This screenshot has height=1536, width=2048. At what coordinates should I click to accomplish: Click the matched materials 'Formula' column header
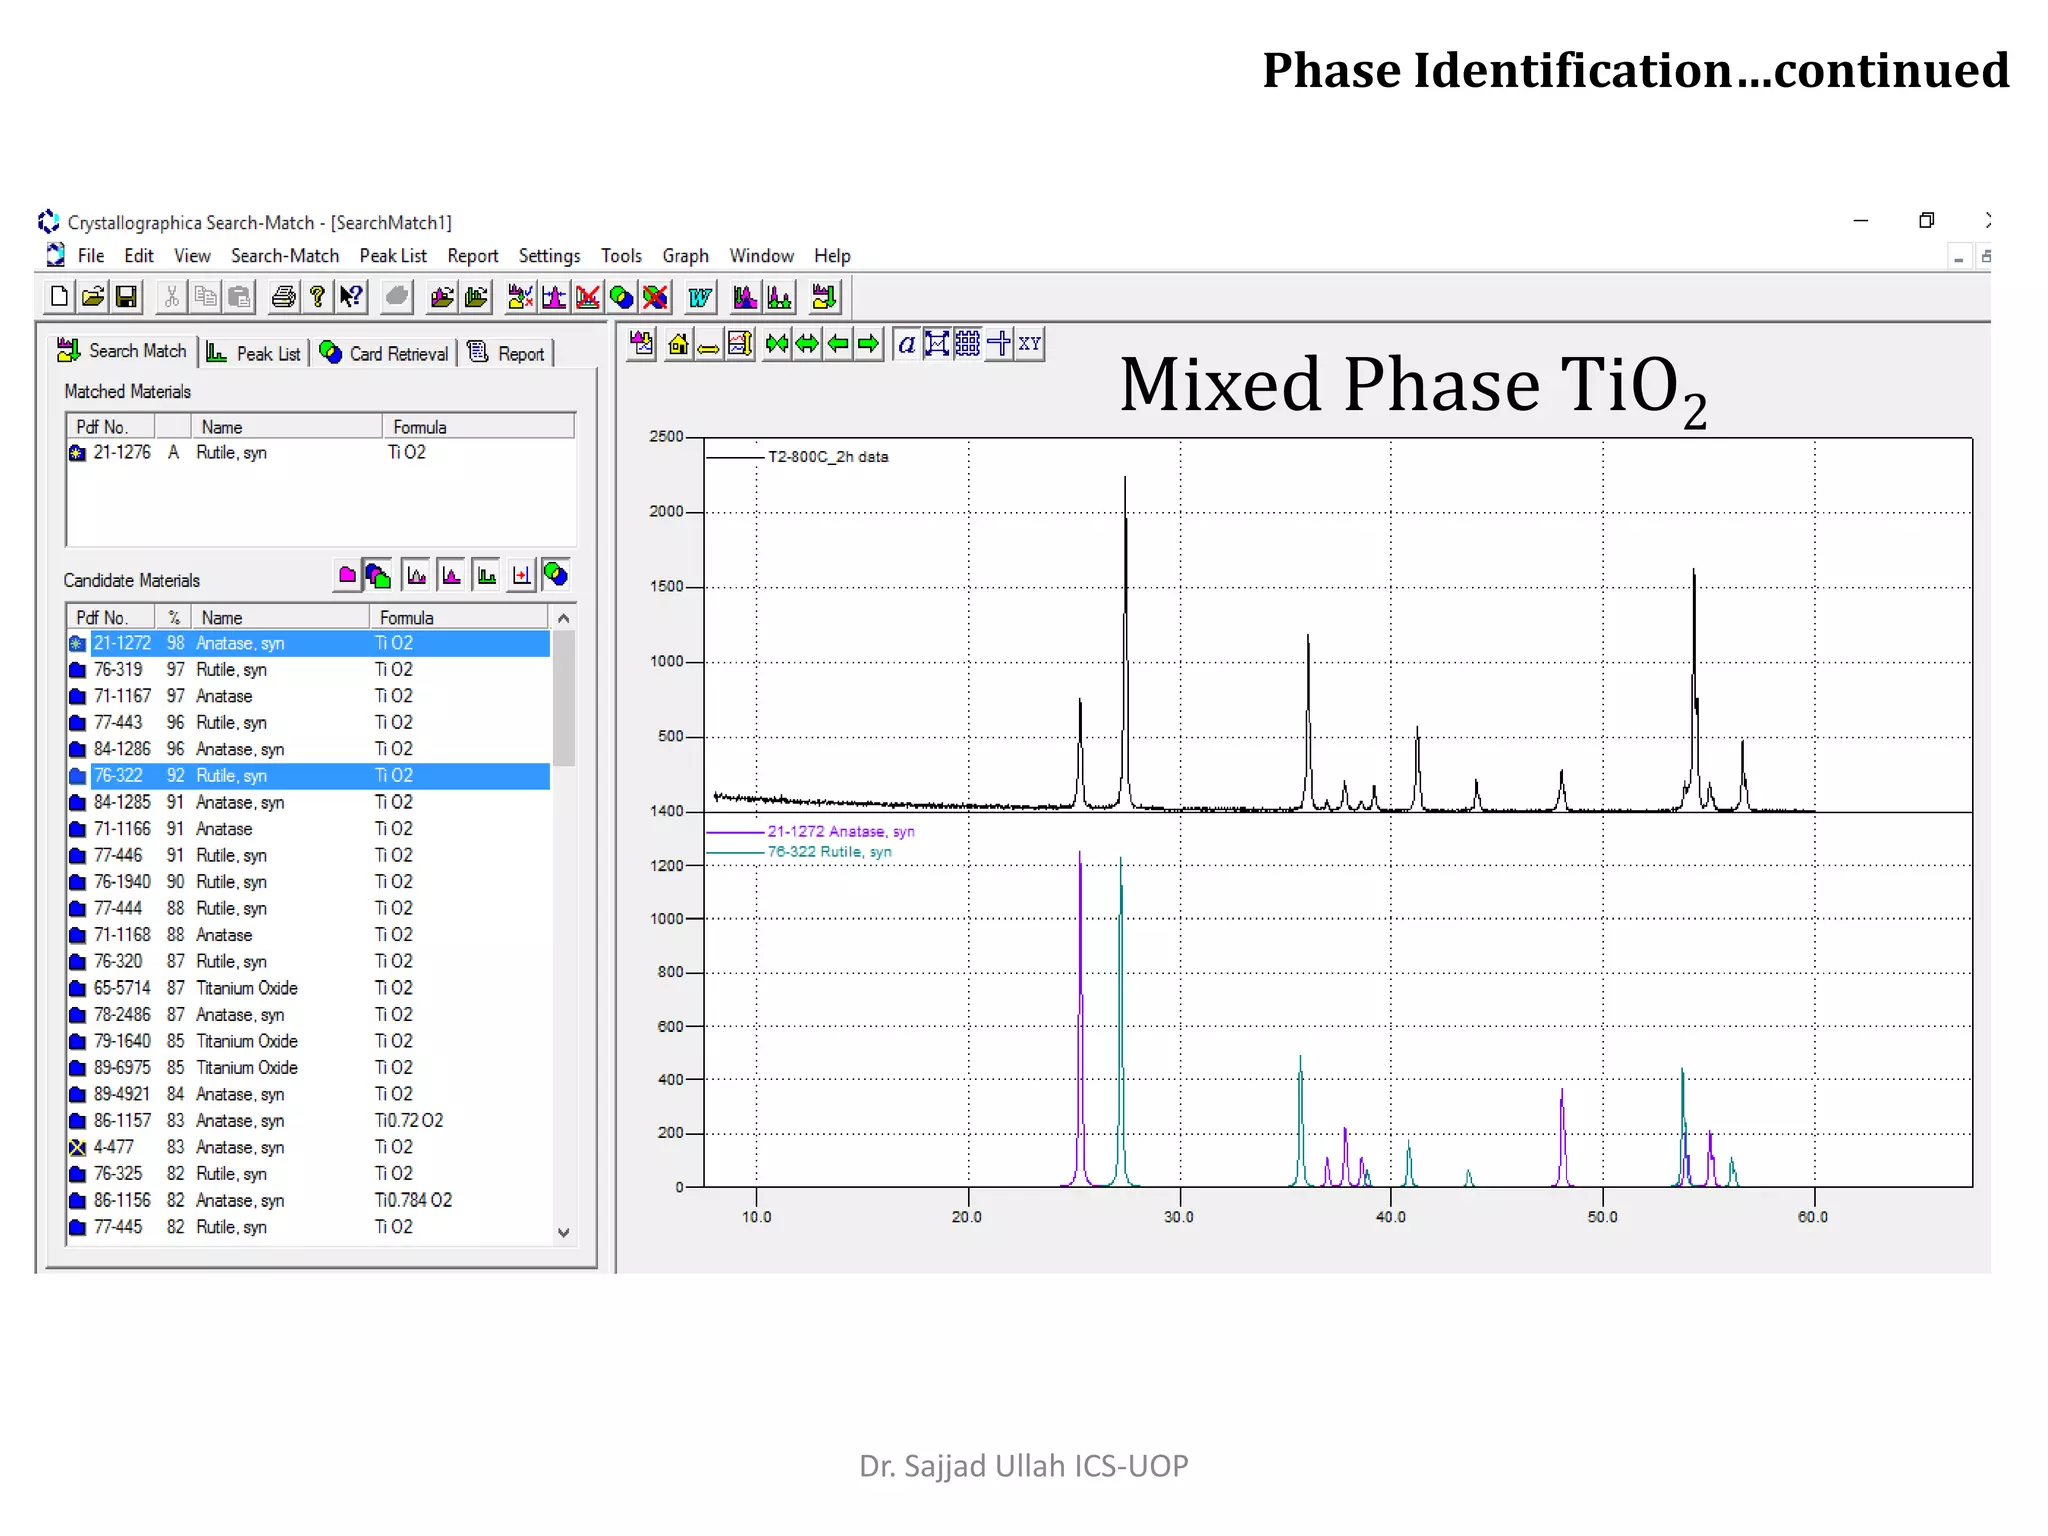point(478,427)
